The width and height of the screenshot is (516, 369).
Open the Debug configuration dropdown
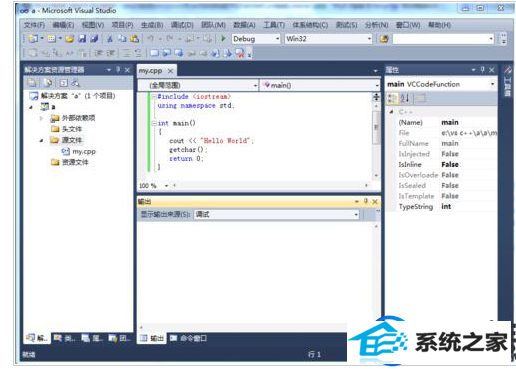tap(256, 39)
